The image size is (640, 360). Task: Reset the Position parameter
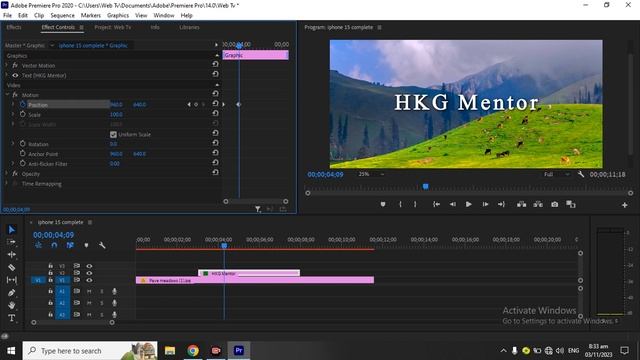215,104
